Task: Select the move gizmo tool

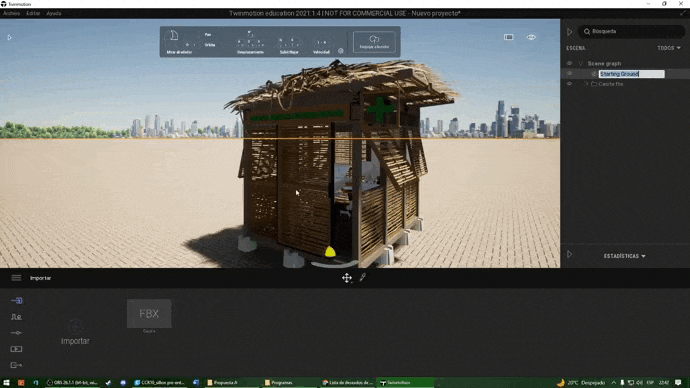Action: (x=347, y=278)
